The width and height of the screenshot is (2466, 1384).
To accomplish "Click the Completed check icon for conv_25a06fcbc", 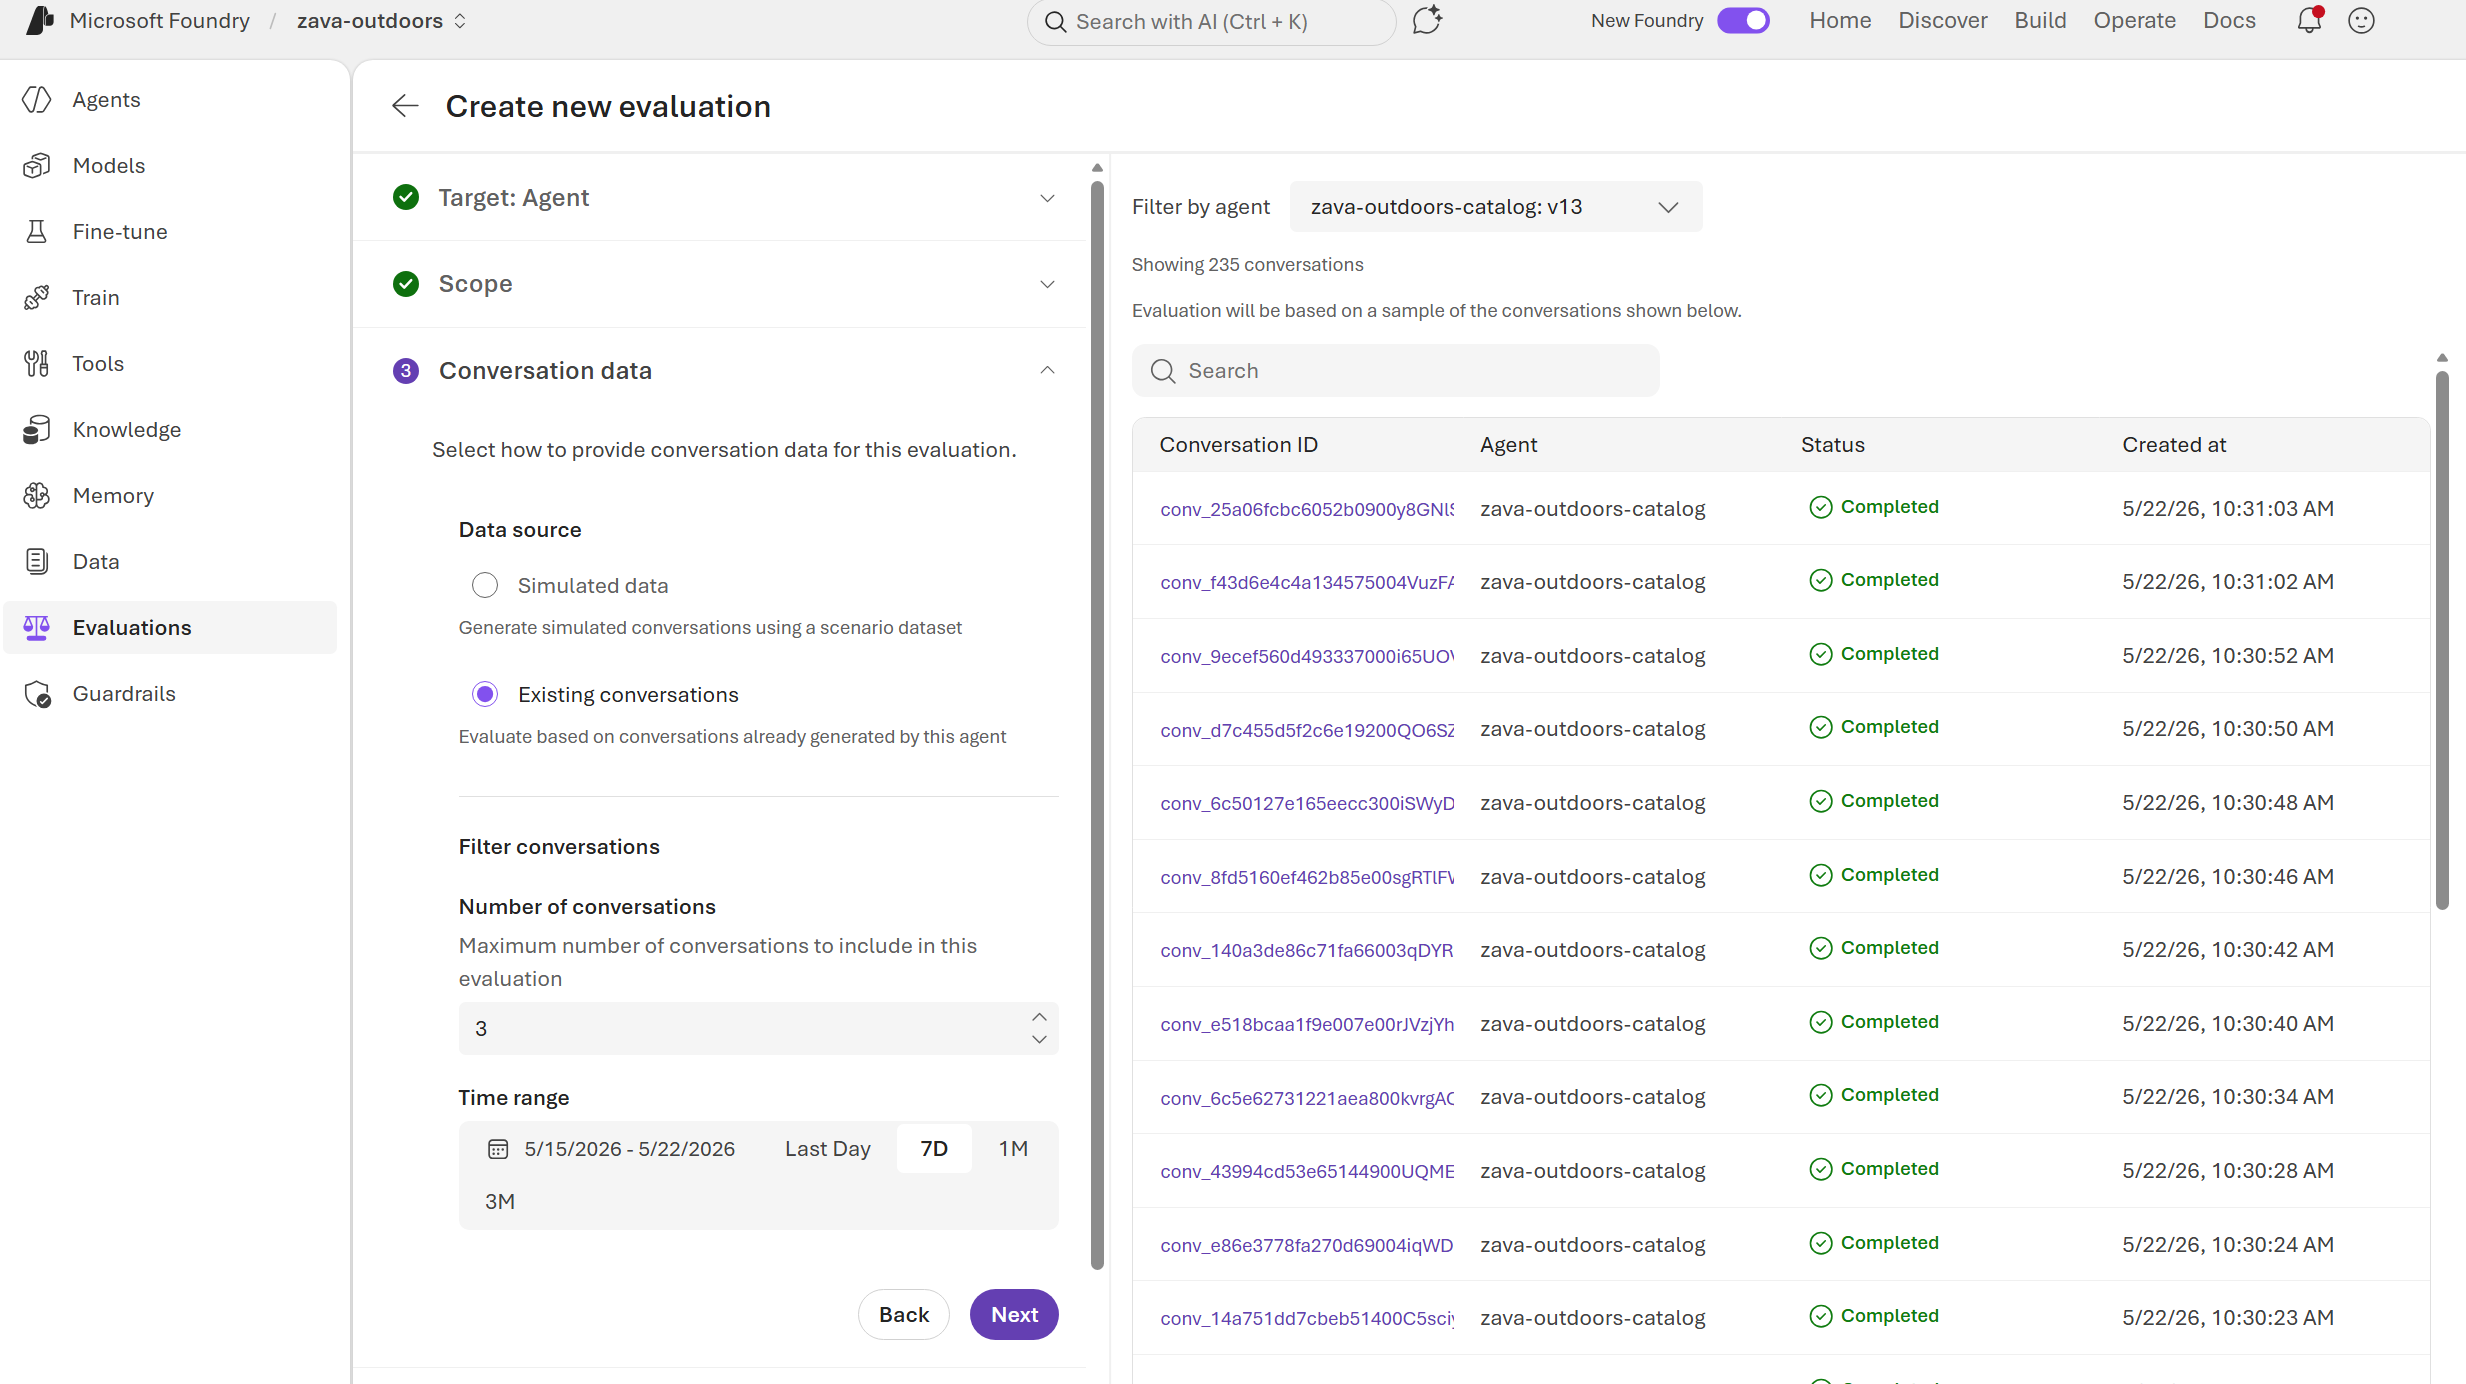I will 1821,507.
